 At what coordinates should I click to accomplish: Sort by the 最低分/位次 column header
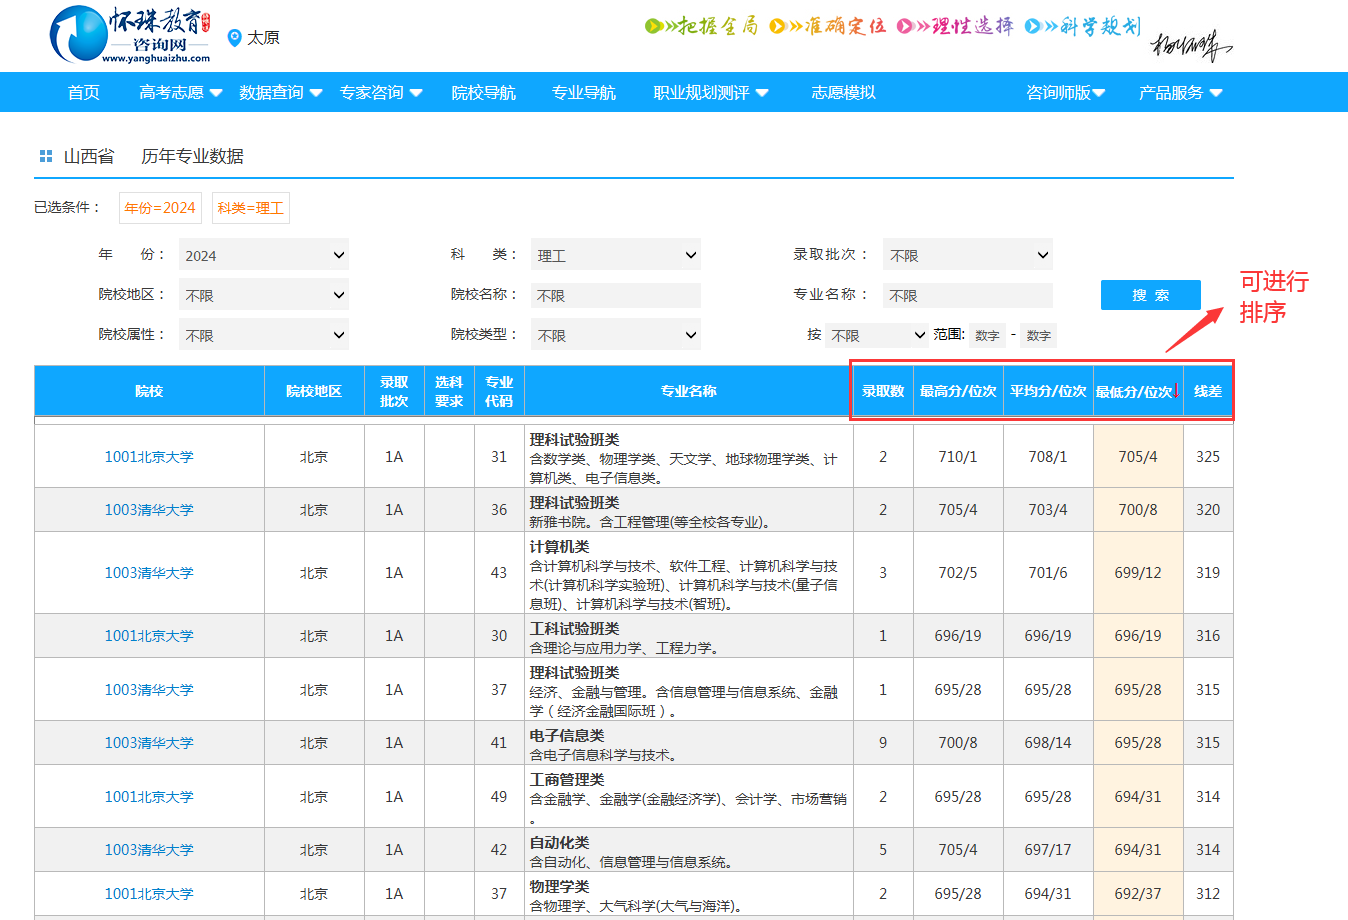1134,392
